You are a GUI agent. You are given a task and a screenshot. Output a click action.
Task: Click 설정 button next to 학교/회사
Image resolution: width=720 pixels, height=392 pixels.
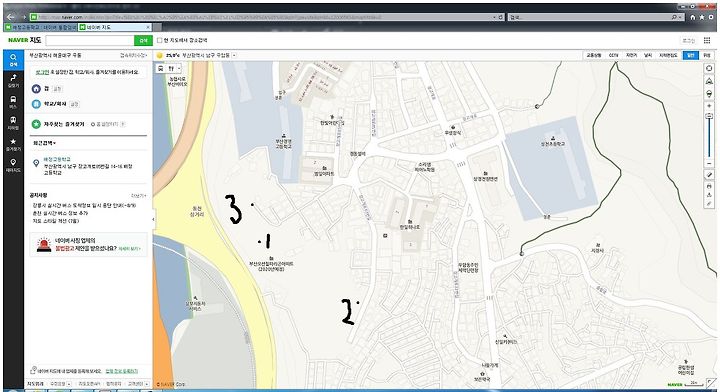74,104
